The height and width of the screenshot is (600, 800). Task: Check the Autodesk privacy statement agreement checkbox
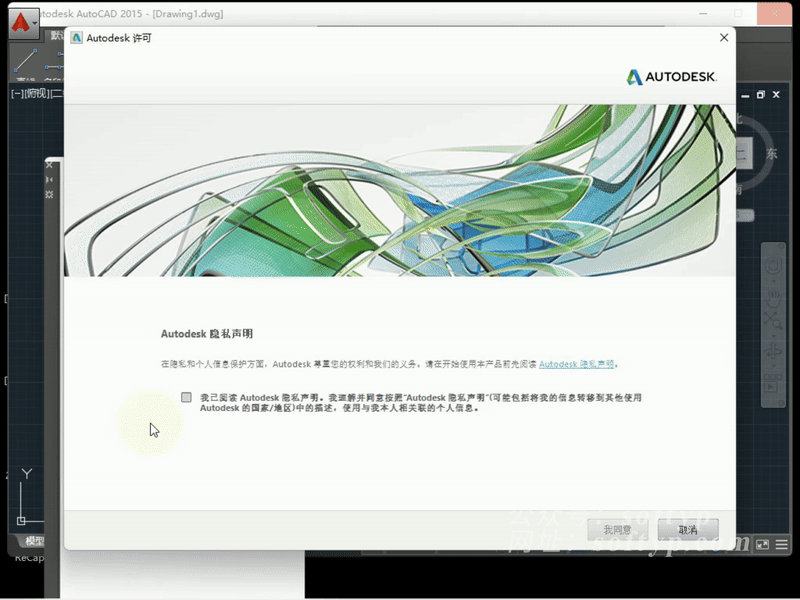[x=186, y=397]
